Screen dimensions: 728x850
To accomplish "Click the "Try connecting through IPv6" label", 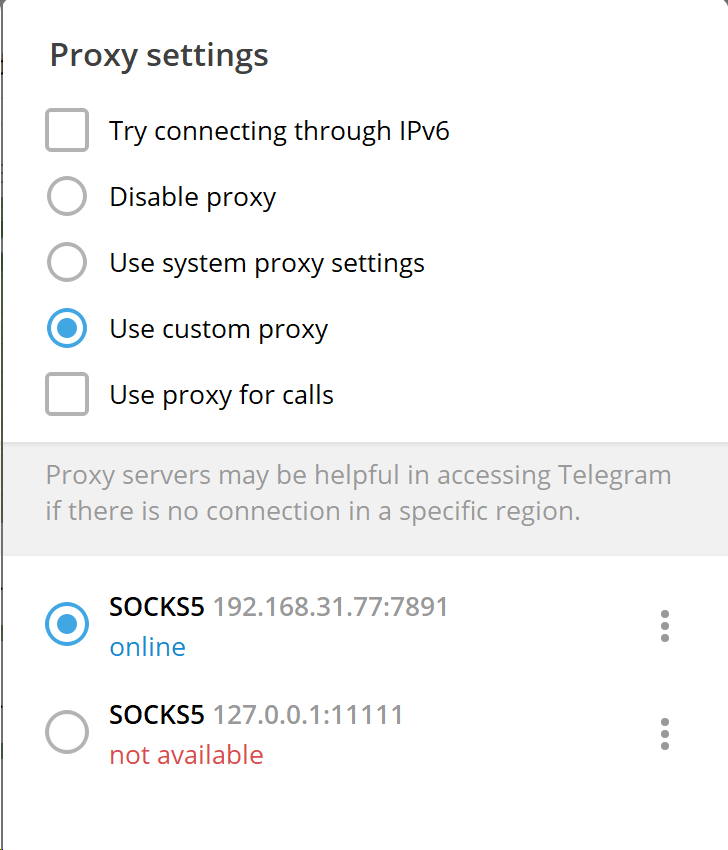I will pyautogui.click(x=279, y=132).
